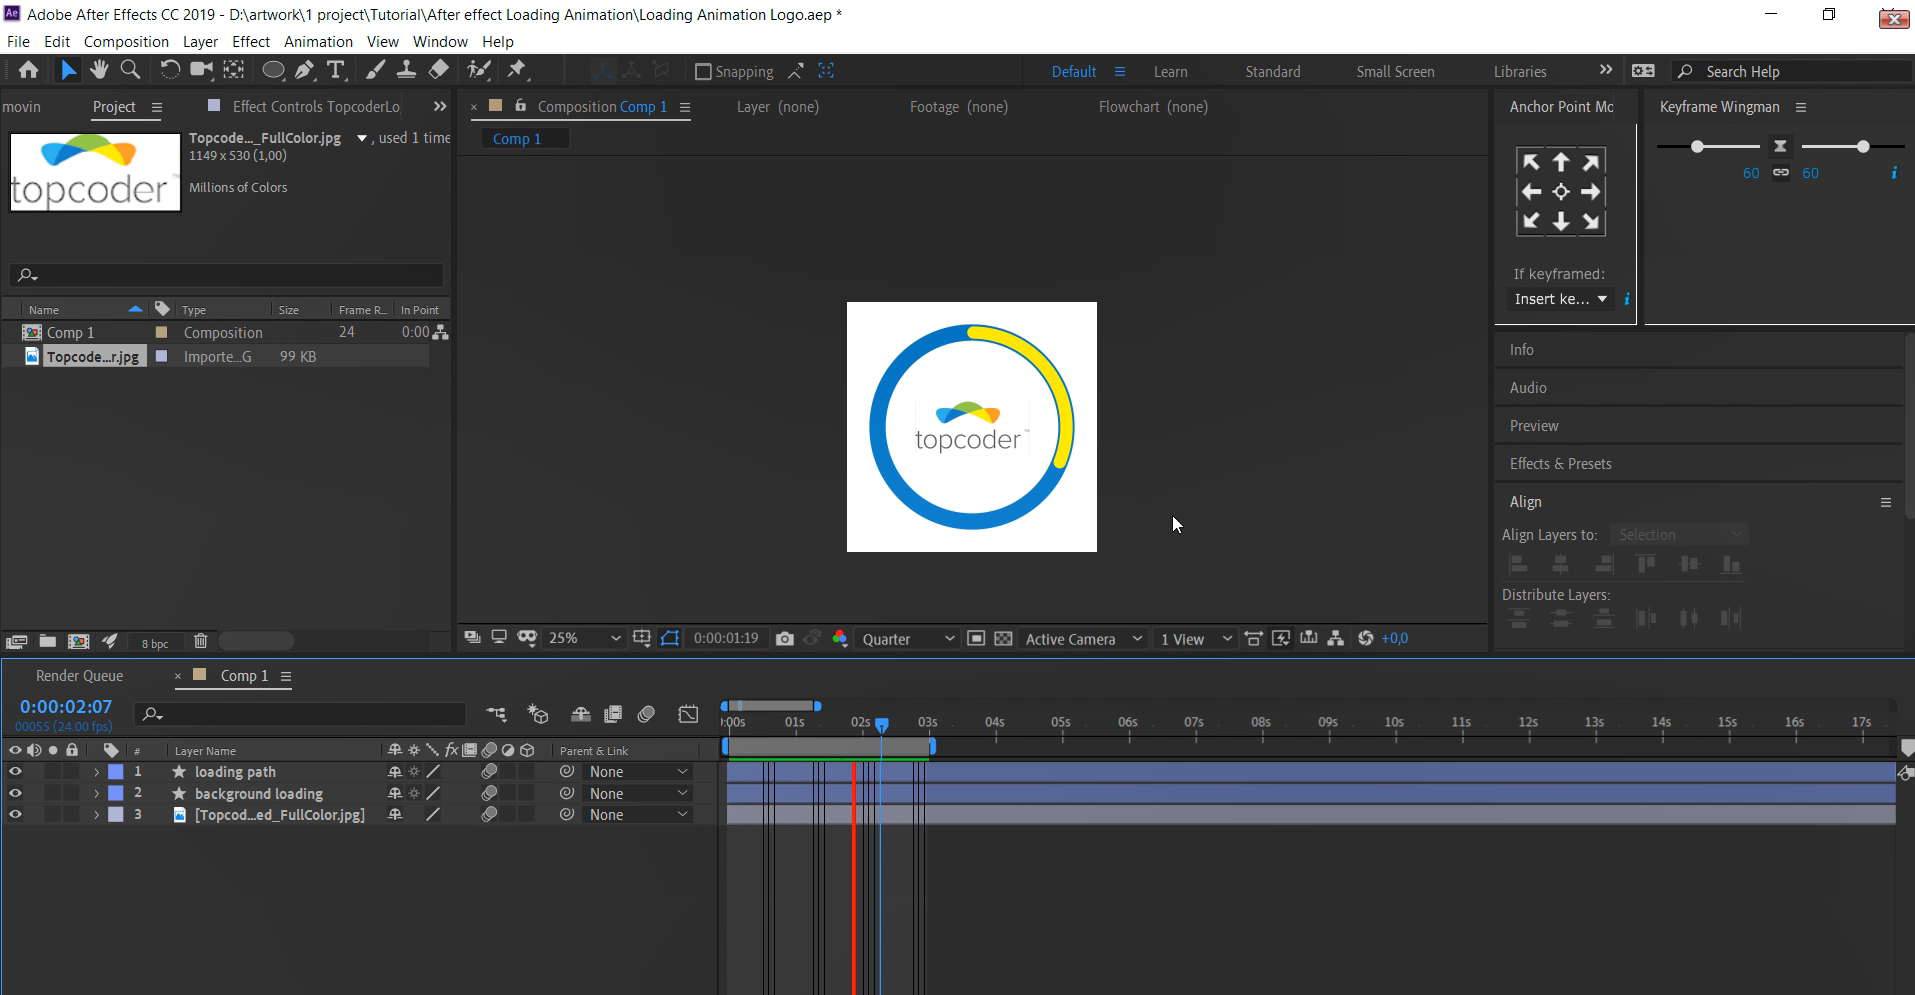The width and height of the screenshot is (1915, 995).
Task: Select the Ellipse shape tool
Action: (x=273, y=70)
